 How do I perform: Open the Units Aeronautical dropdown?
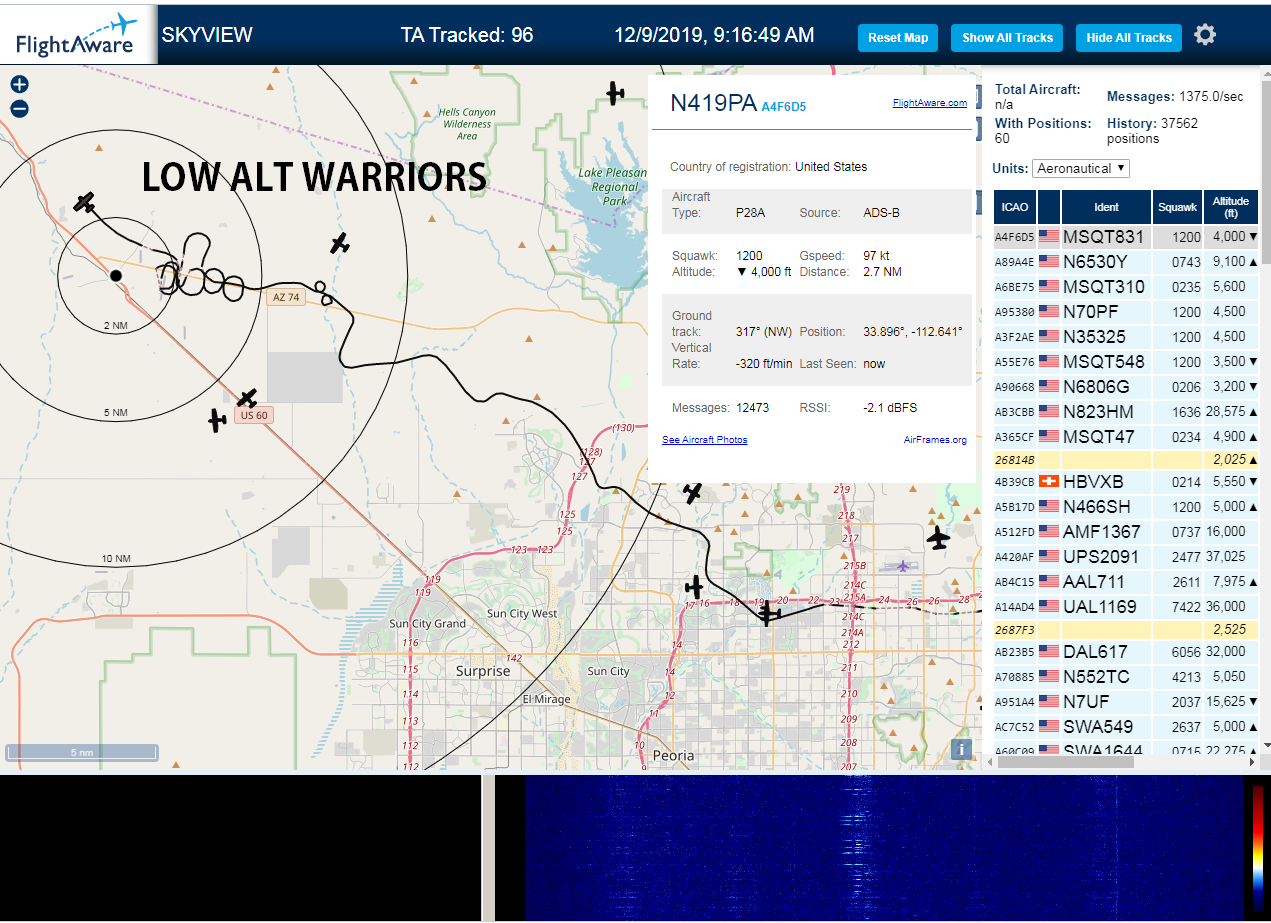pyautogui.click(x=1080, y=168)
